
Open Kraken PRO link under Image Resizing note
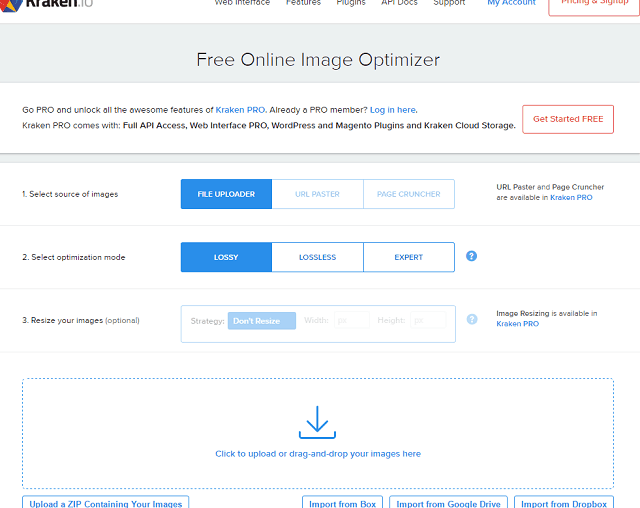[x=518, y=324]
